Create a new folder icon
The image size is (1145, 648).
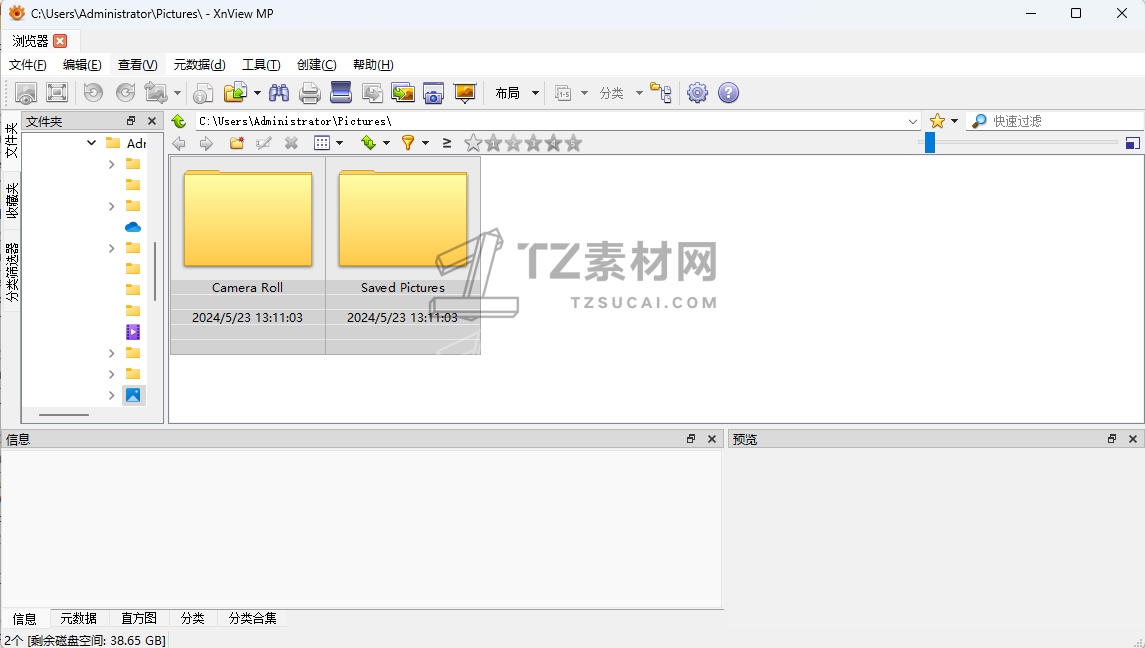click(237, 143)
